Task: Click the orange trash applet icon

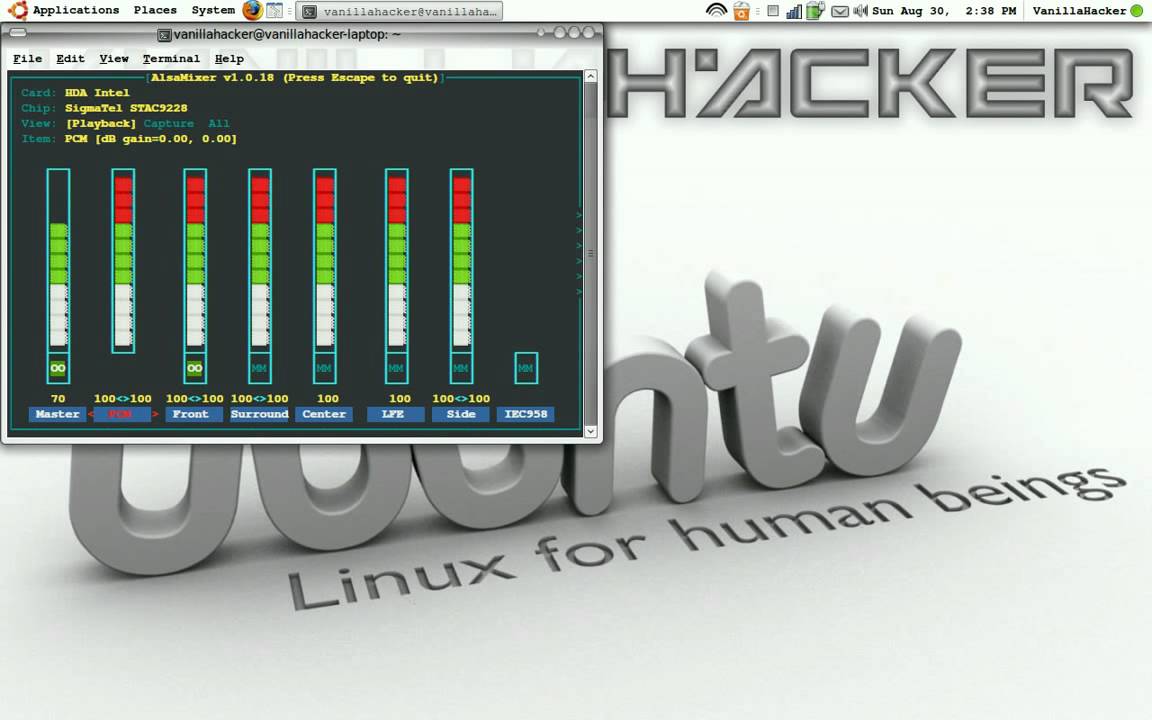Action: [x=741, y=11]
